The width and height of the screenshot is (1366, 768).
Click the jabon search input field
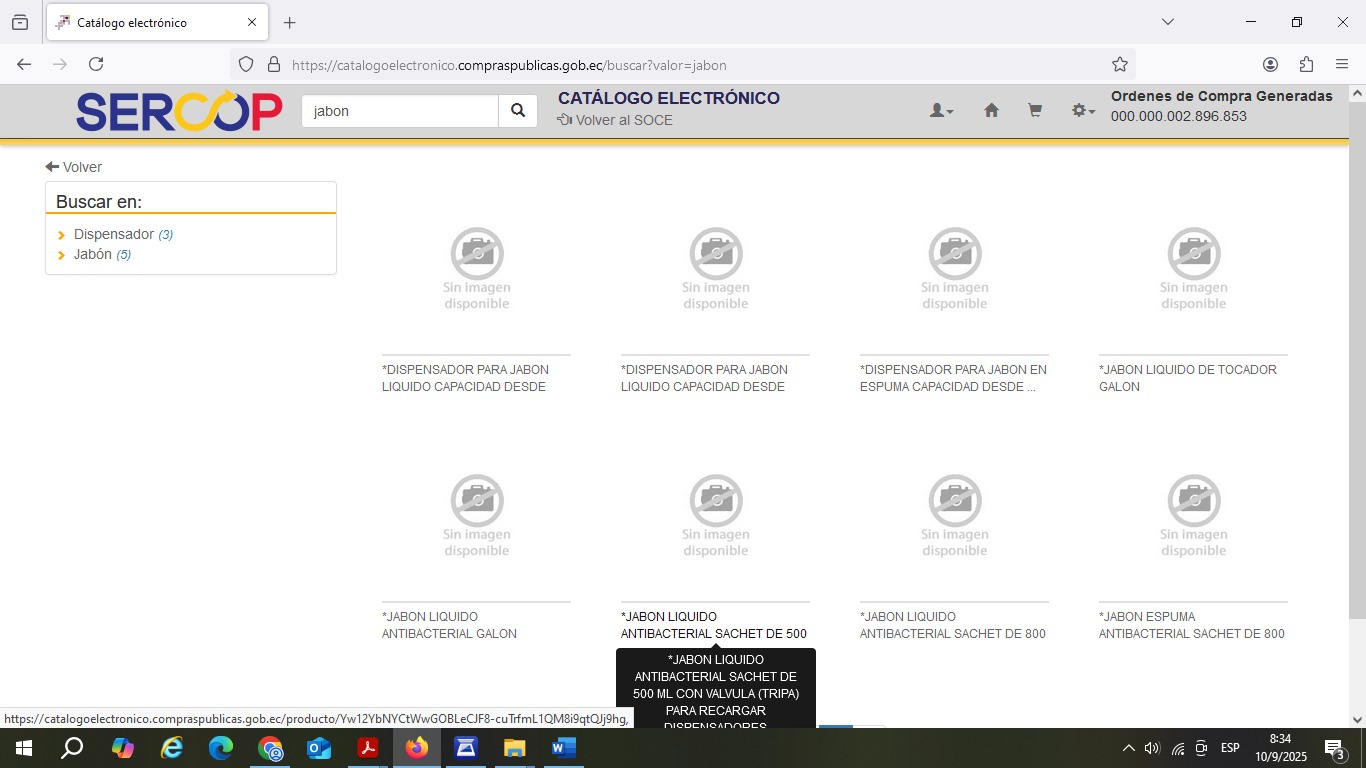click(x=400, y=111)
